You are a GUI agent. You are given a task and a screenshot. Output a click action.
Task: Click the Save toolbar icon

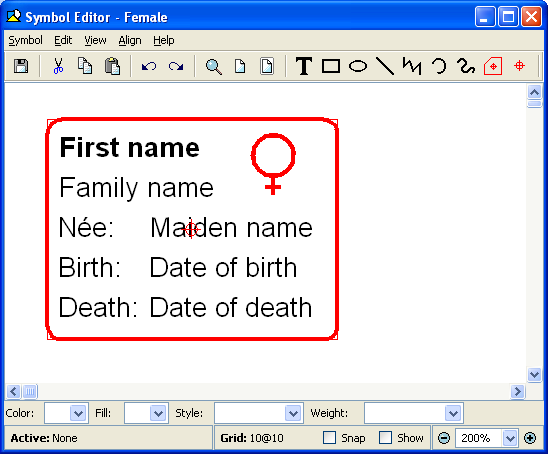[x=21, y=66]
